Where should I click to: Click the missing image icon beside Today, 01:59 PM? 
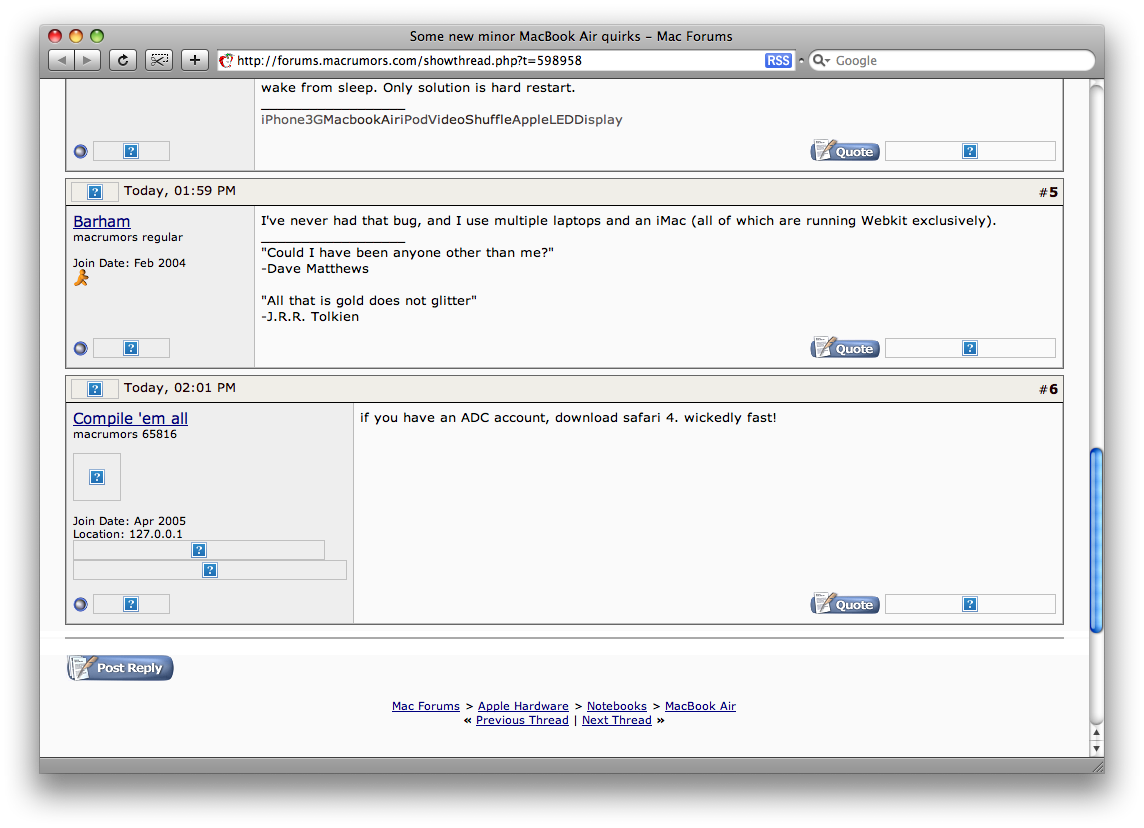95,192
